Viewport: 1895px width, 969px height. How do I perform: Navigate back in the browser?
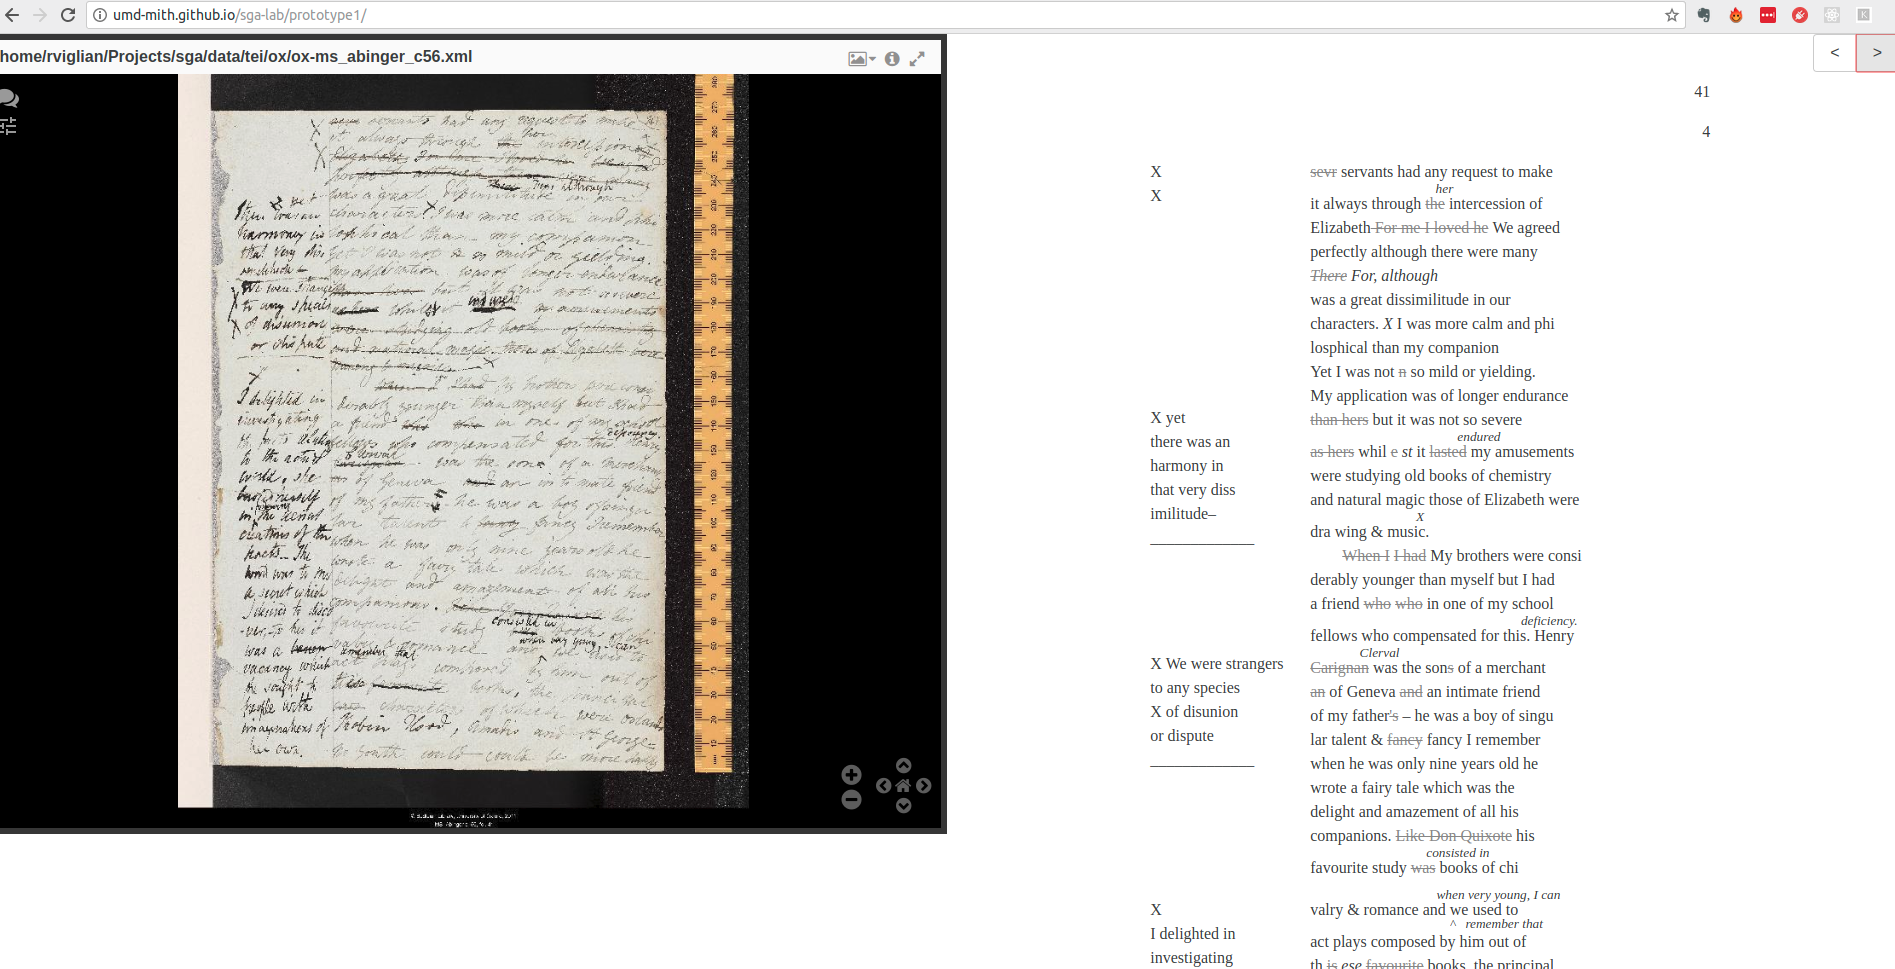tap(12, 15)
